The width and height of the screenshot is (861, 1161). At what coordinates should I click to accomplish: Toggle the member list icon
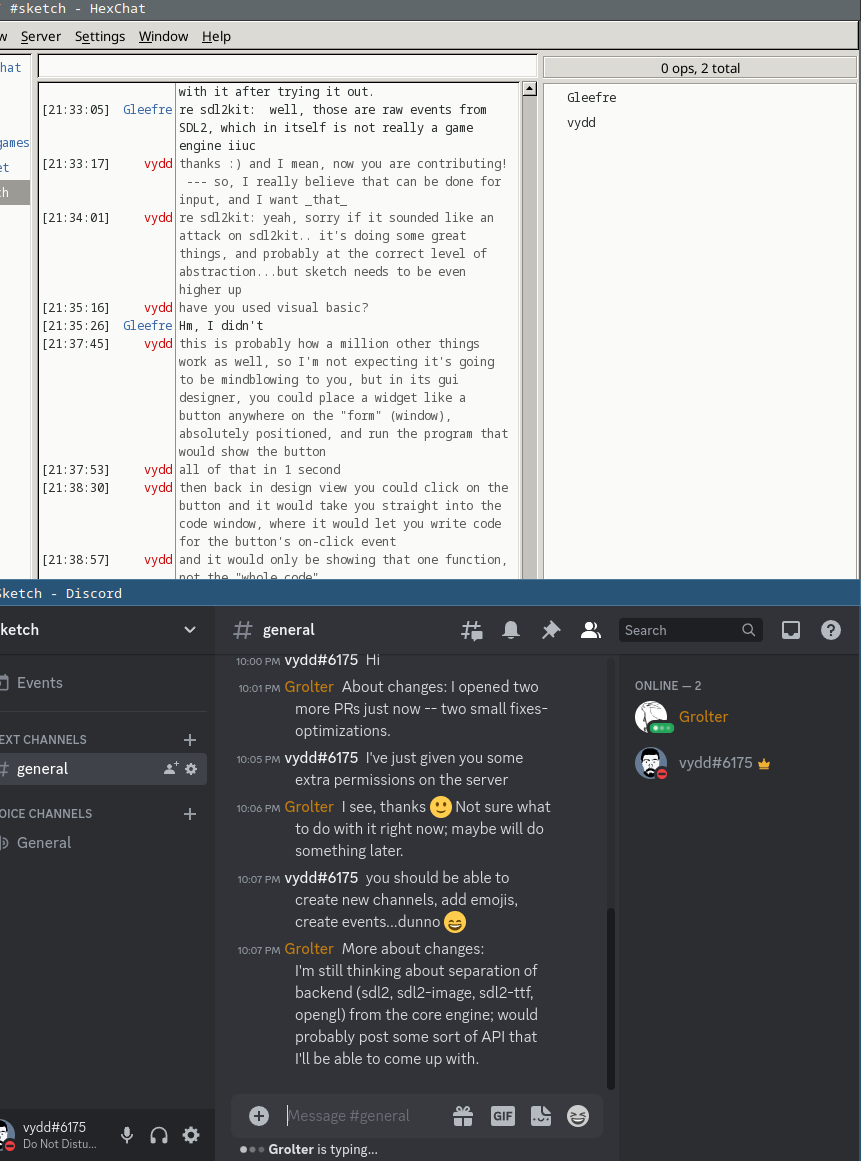coord(591,630)
